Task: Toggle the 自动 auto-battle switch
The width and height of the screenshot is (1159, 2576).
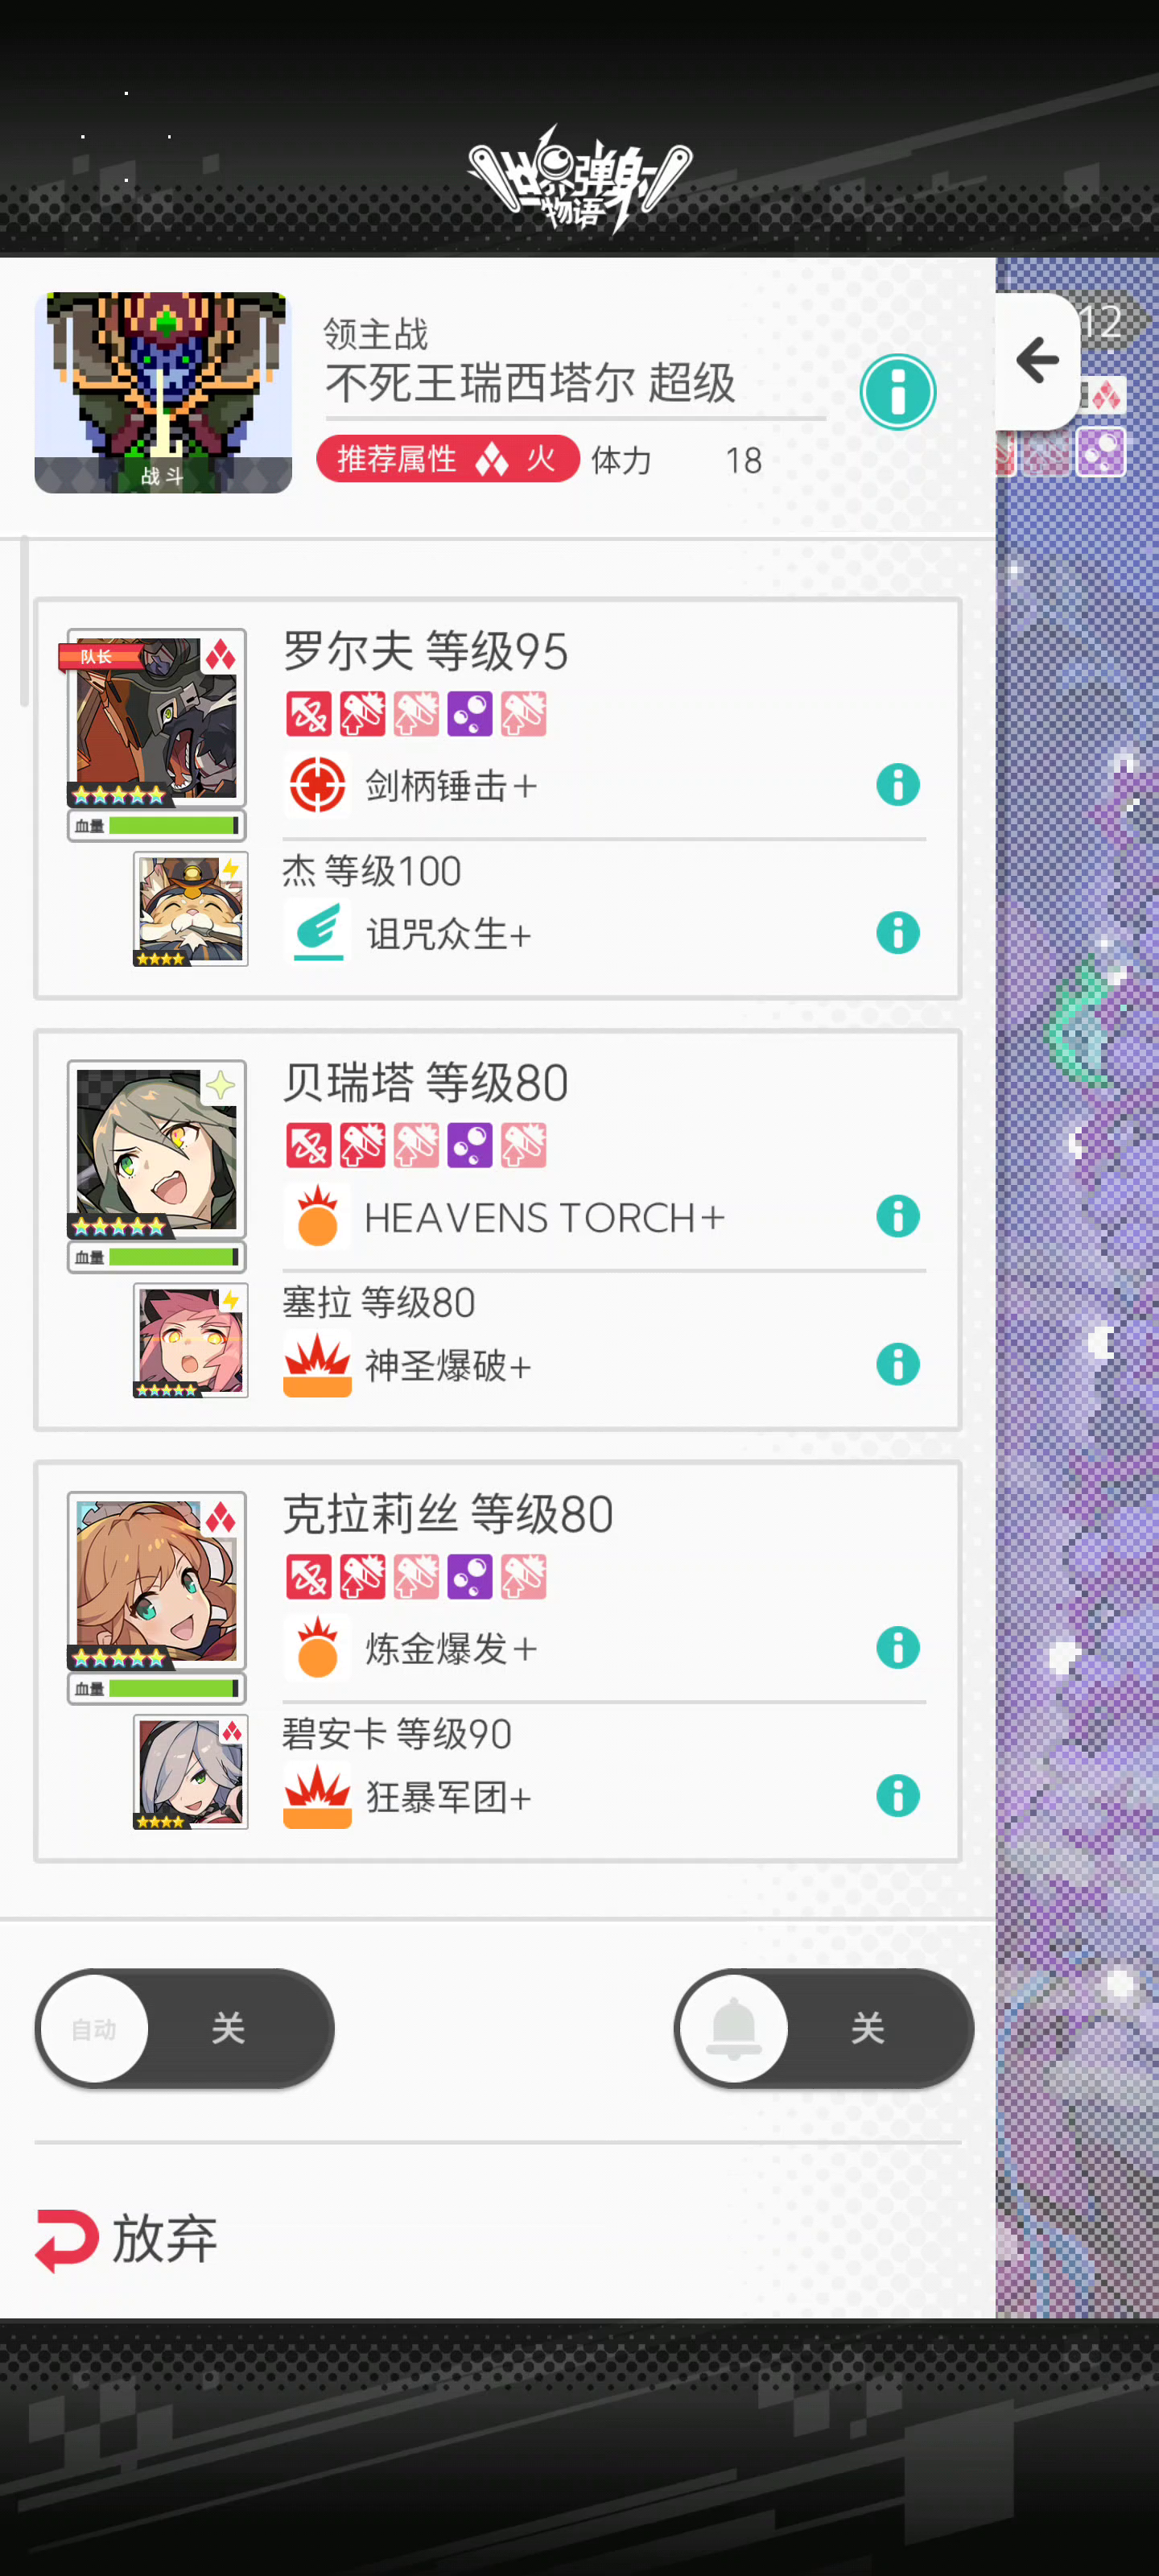Action: tap(185, 2029)
